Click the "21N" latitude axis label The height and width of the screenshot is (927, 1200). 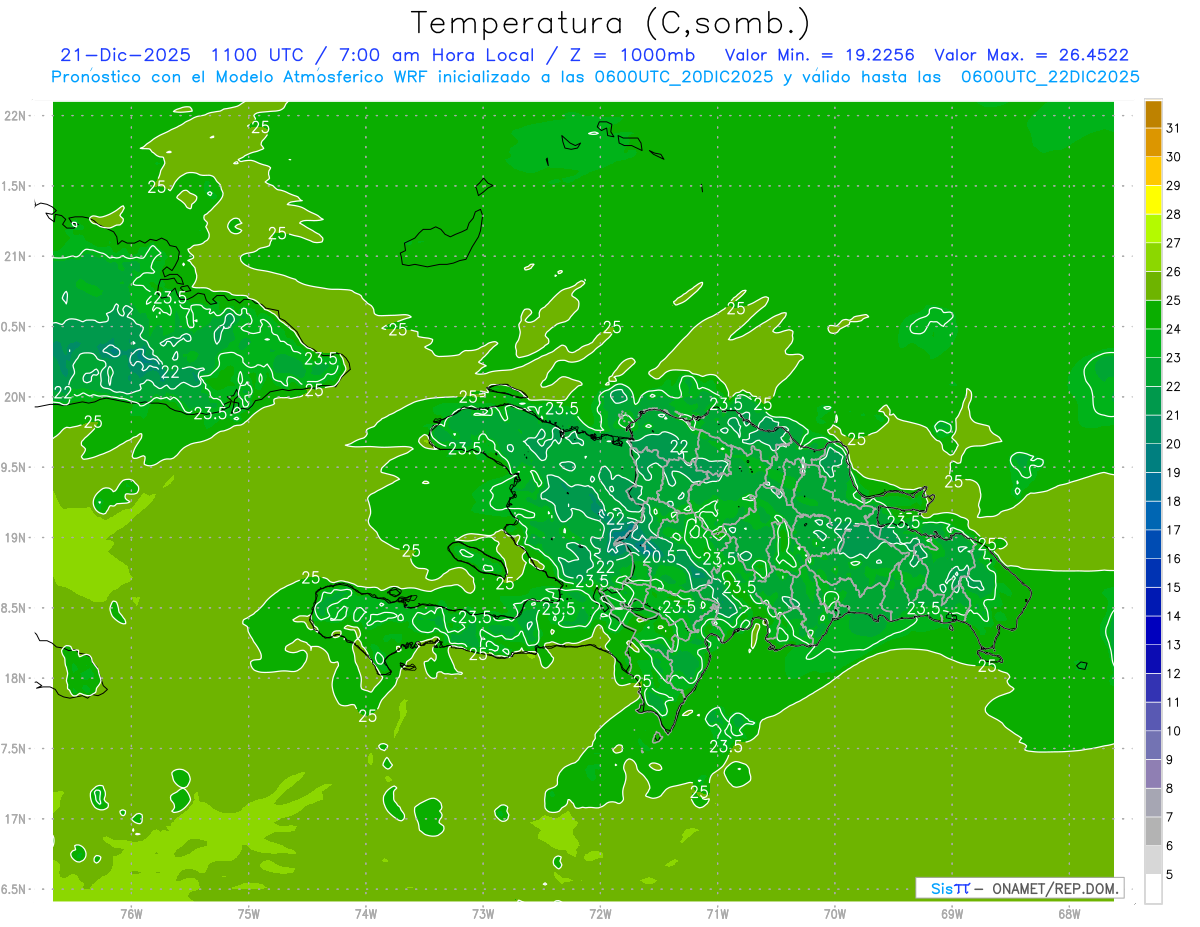17,256
